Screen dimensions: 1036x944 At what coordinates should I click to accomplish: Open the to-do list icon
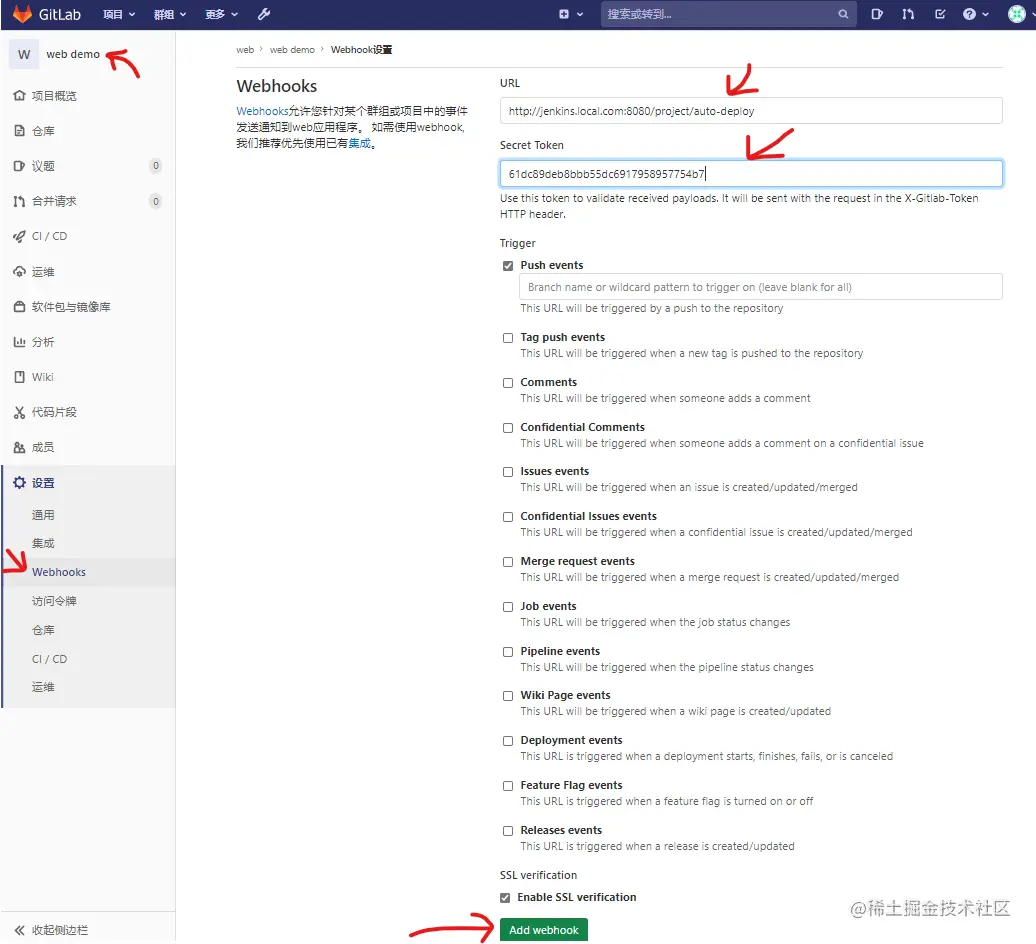[x=940, y=14]
